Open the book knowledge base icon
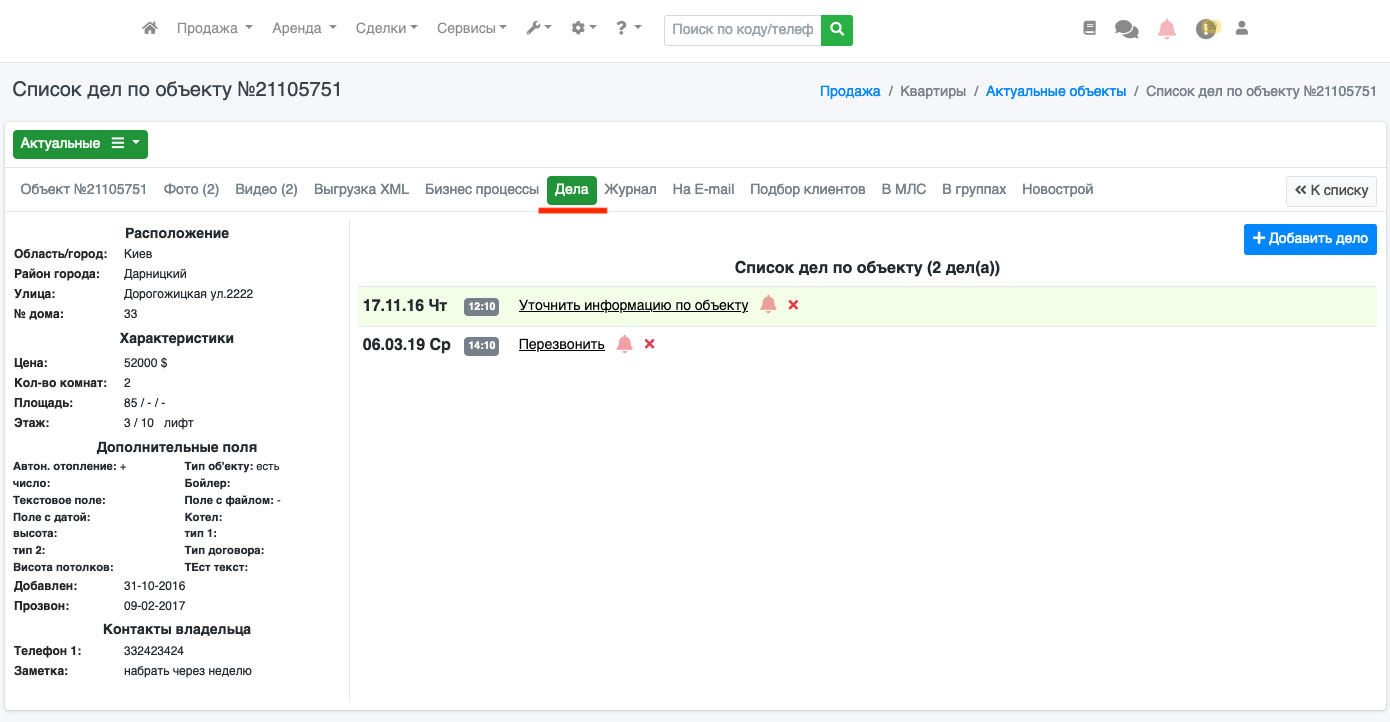The height and width of the screenshot is (722, 1390). (1090, 29)
